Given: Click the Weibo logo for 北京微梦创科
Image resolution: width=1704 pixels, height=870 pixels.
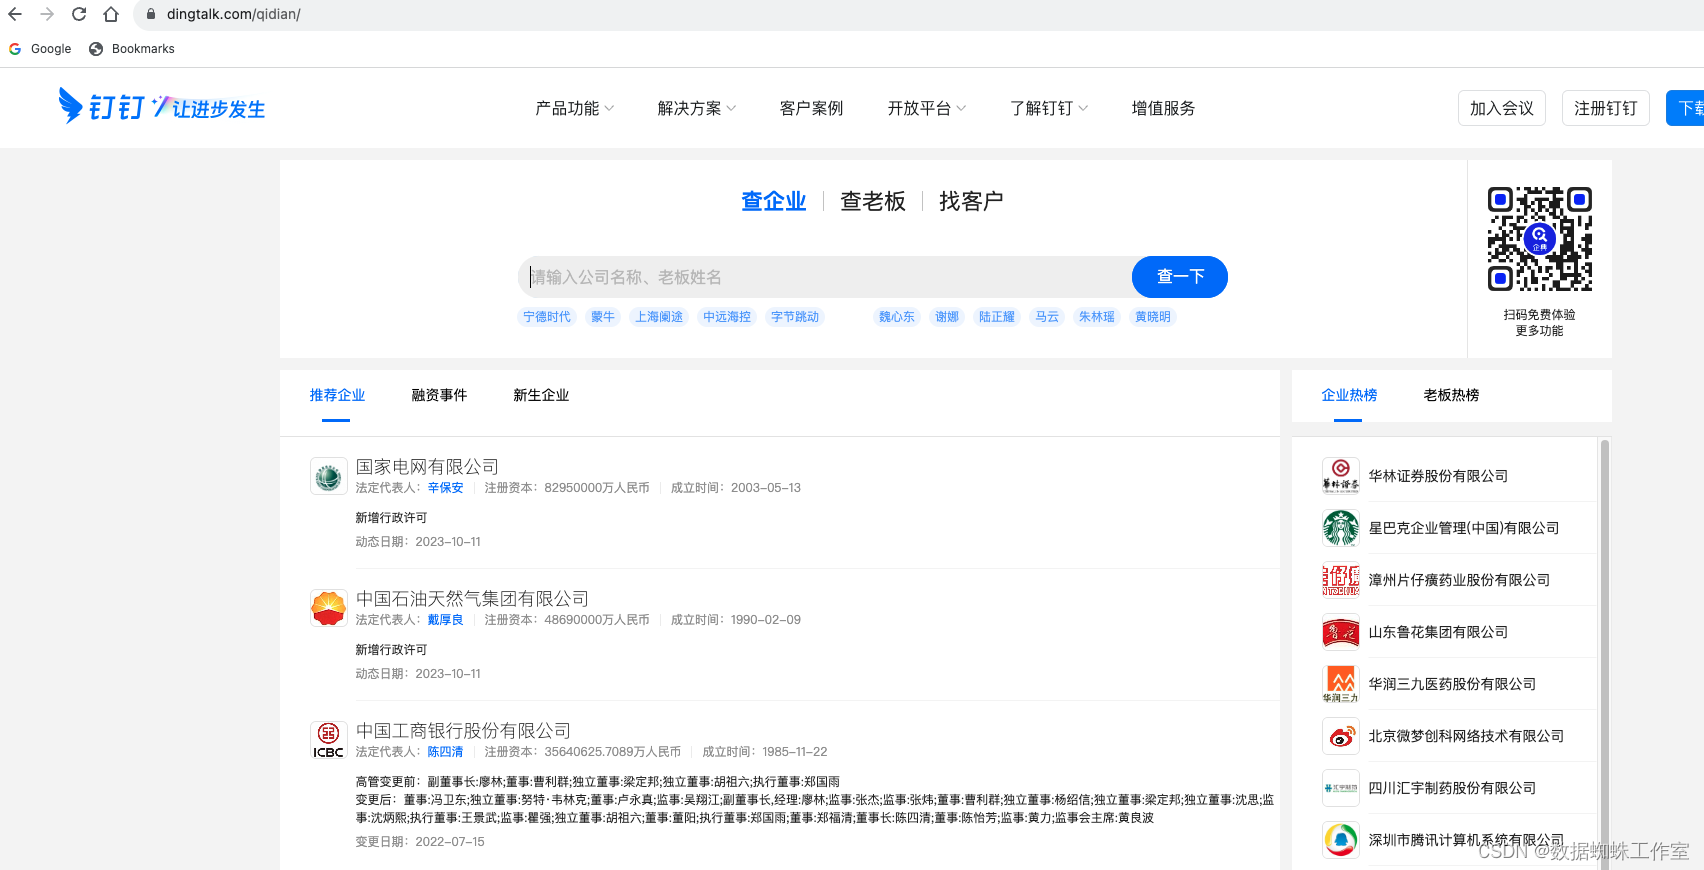Looking at the screenshot, I should (1340, 736).
